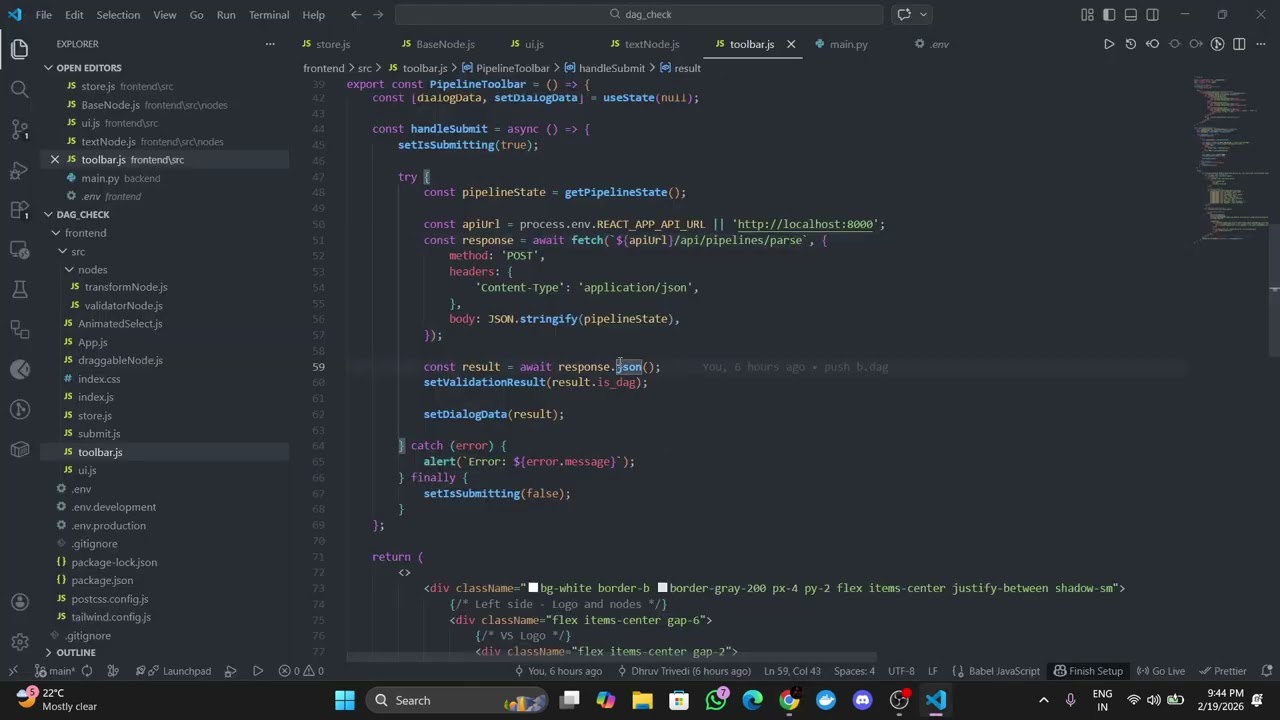This screenshot has width=1280, height=720.
Task: Toggle the Primary Side Bar layout button
Action: tap(1109, 15)
